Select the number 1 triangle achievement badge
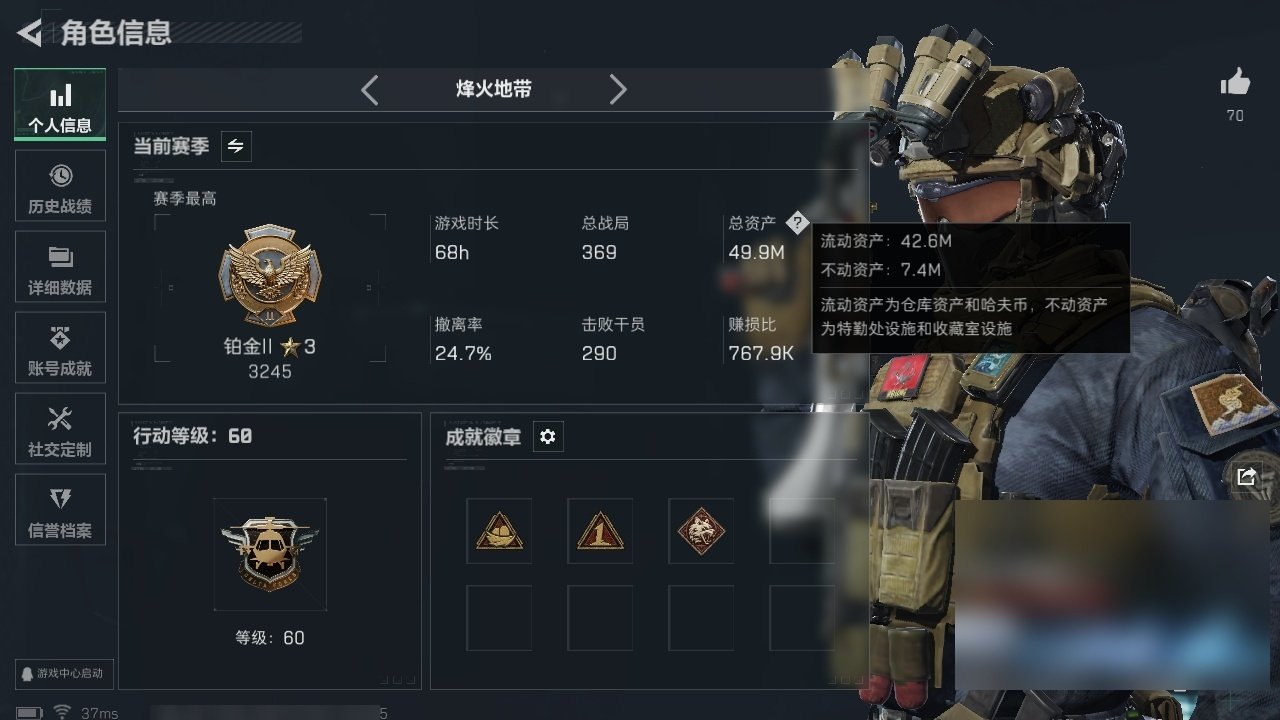 coord(600,531)
